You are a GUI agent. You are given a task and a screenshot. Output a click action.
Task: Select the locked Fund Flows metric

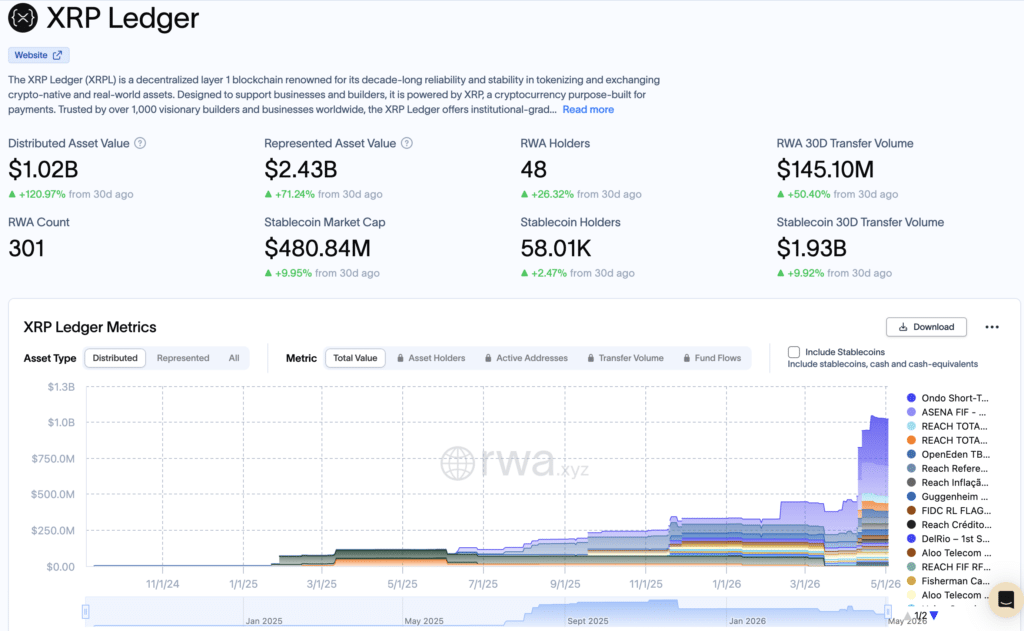[712, 358]
